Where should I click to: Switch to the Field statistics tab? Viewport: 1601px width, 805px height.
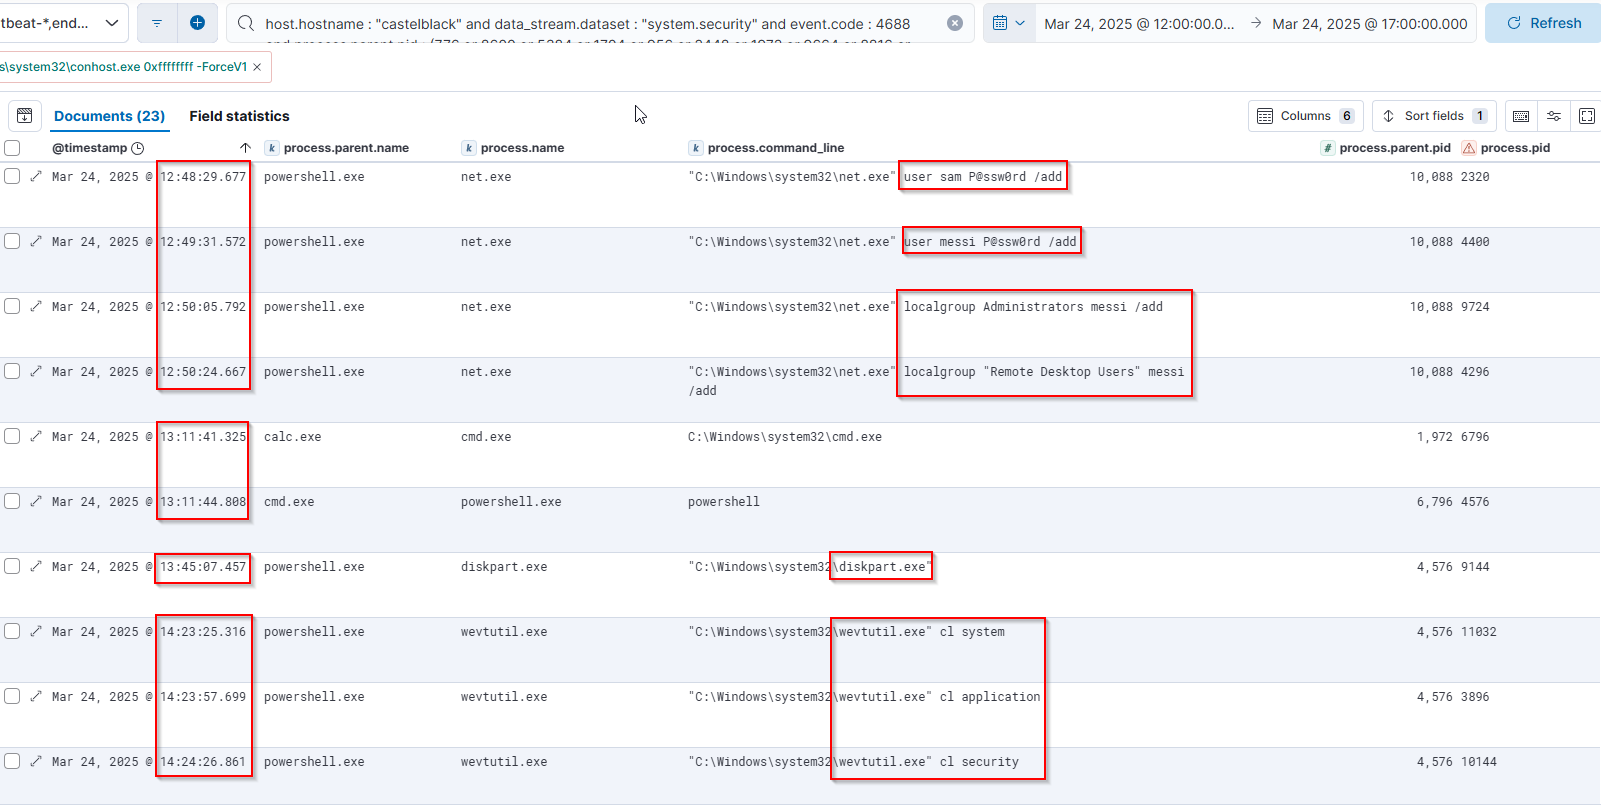pos(239,116)
